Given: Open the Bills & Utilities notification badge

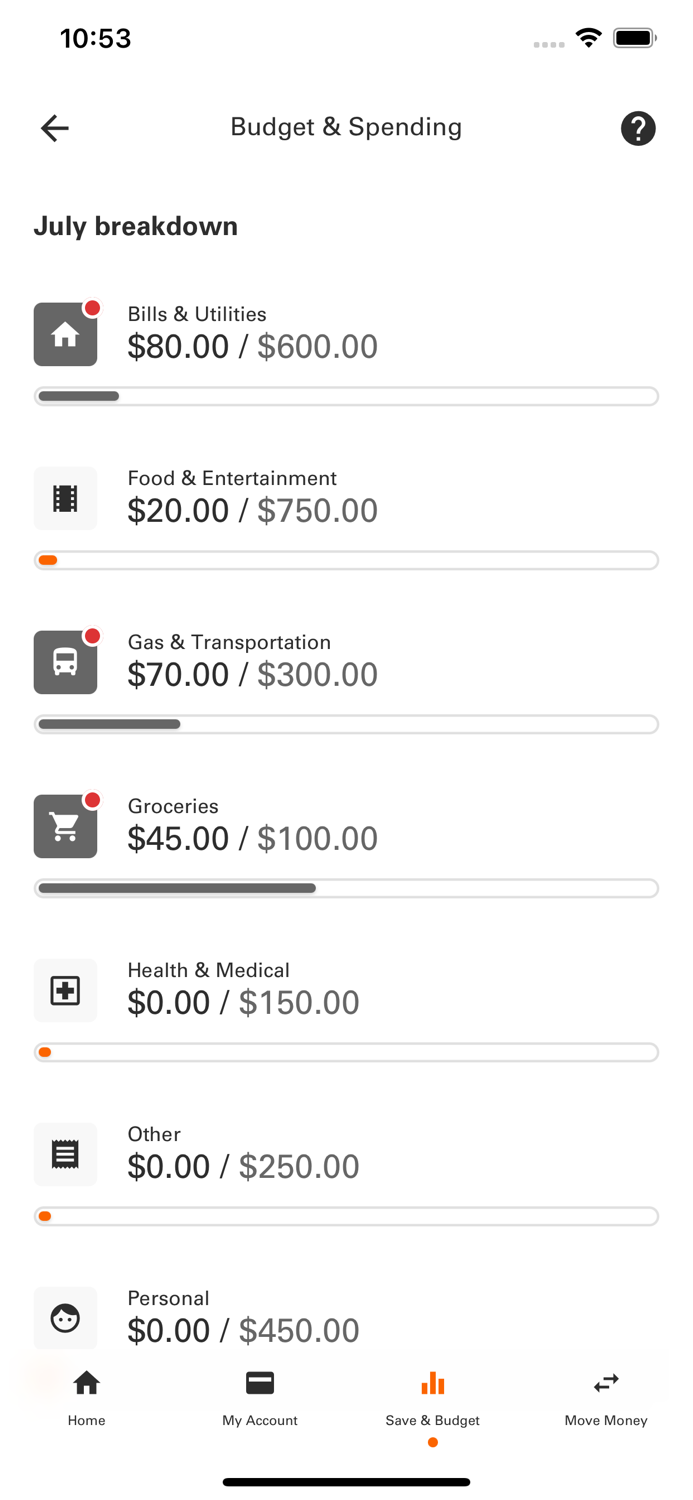Looking at the screenshot, I should click(x=93, y=308).
